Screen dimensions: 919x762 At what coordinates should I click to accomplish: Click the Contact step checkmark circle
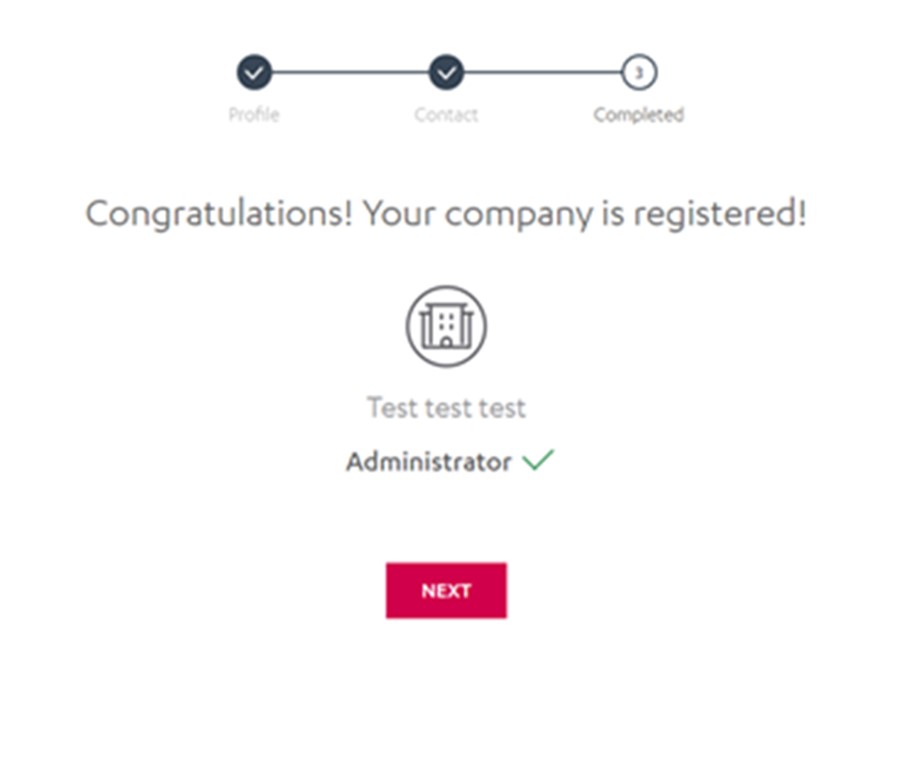[446, 72]
